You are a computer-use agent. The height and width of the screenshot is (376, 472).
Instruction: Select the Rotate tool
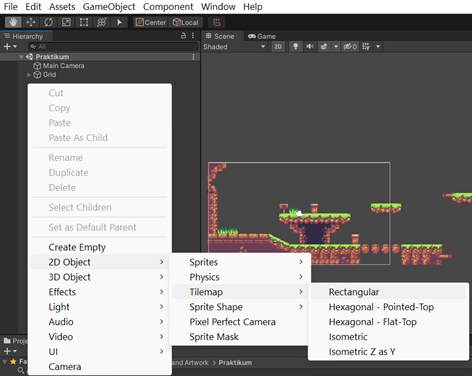click(49, 22)
